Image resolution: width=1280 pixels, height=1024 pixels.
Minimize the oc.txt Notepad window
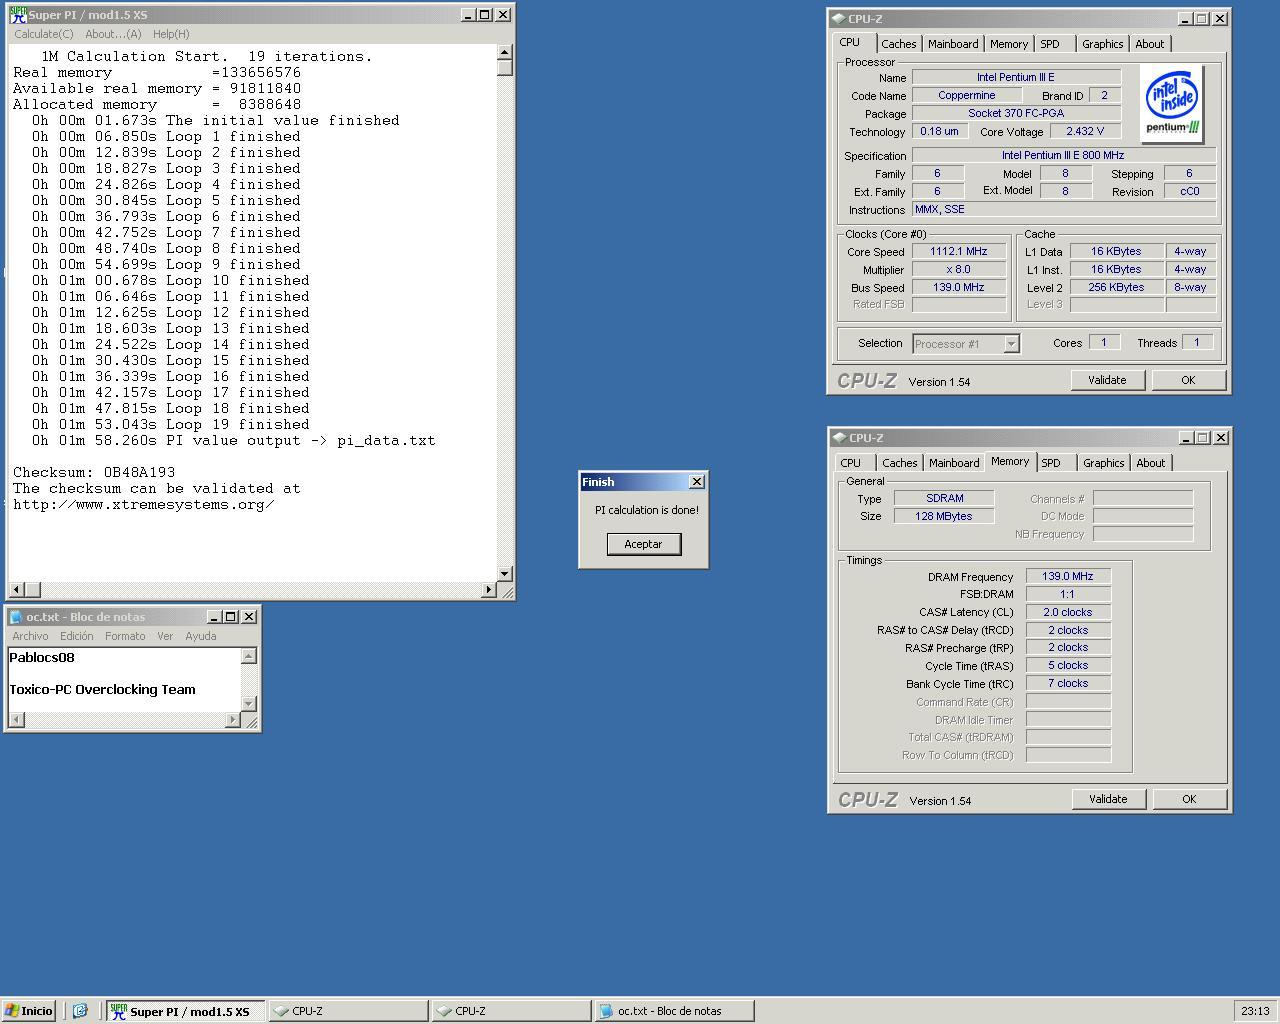[x=214, y=617]
